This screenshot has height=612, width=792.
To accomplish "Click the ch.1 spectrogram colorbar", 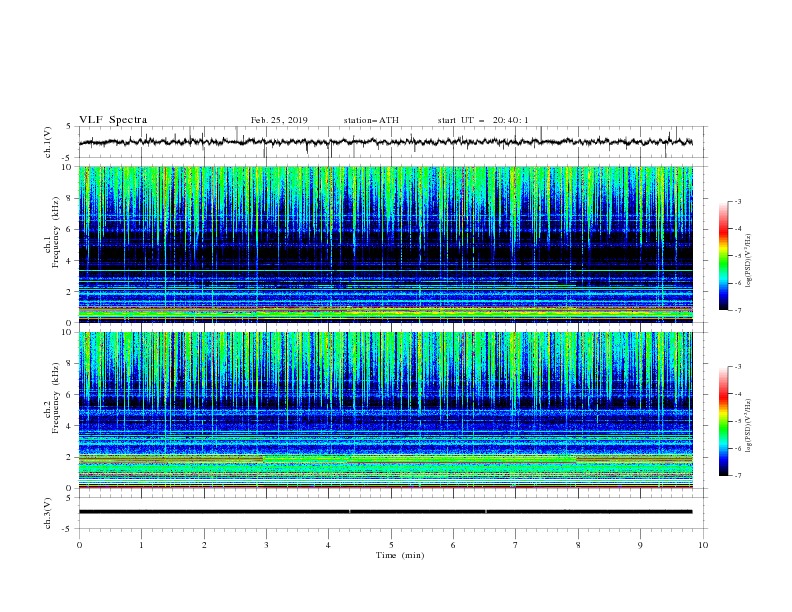I will (x=723, y=256).
